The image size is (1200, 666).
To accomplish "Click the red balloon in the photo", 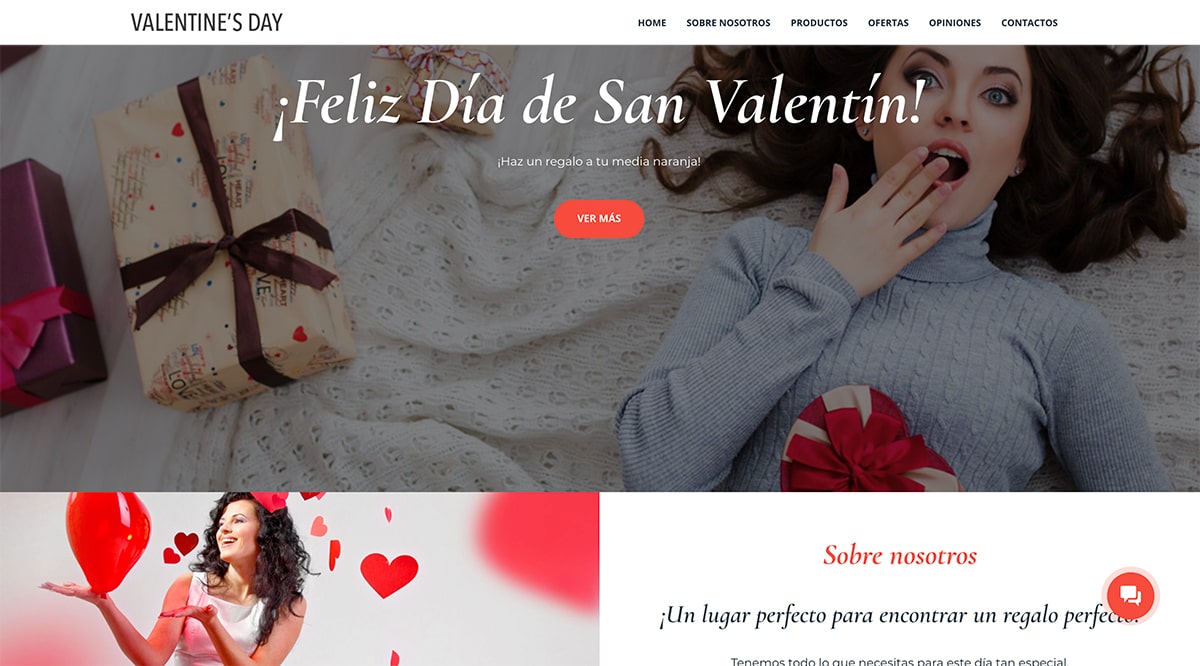I will point(108,539).
